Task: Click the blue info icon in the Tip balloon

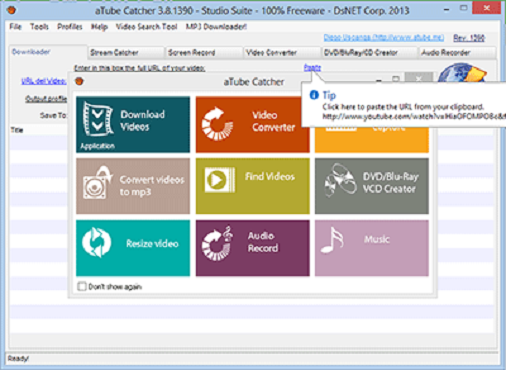Action: (314, 95)
